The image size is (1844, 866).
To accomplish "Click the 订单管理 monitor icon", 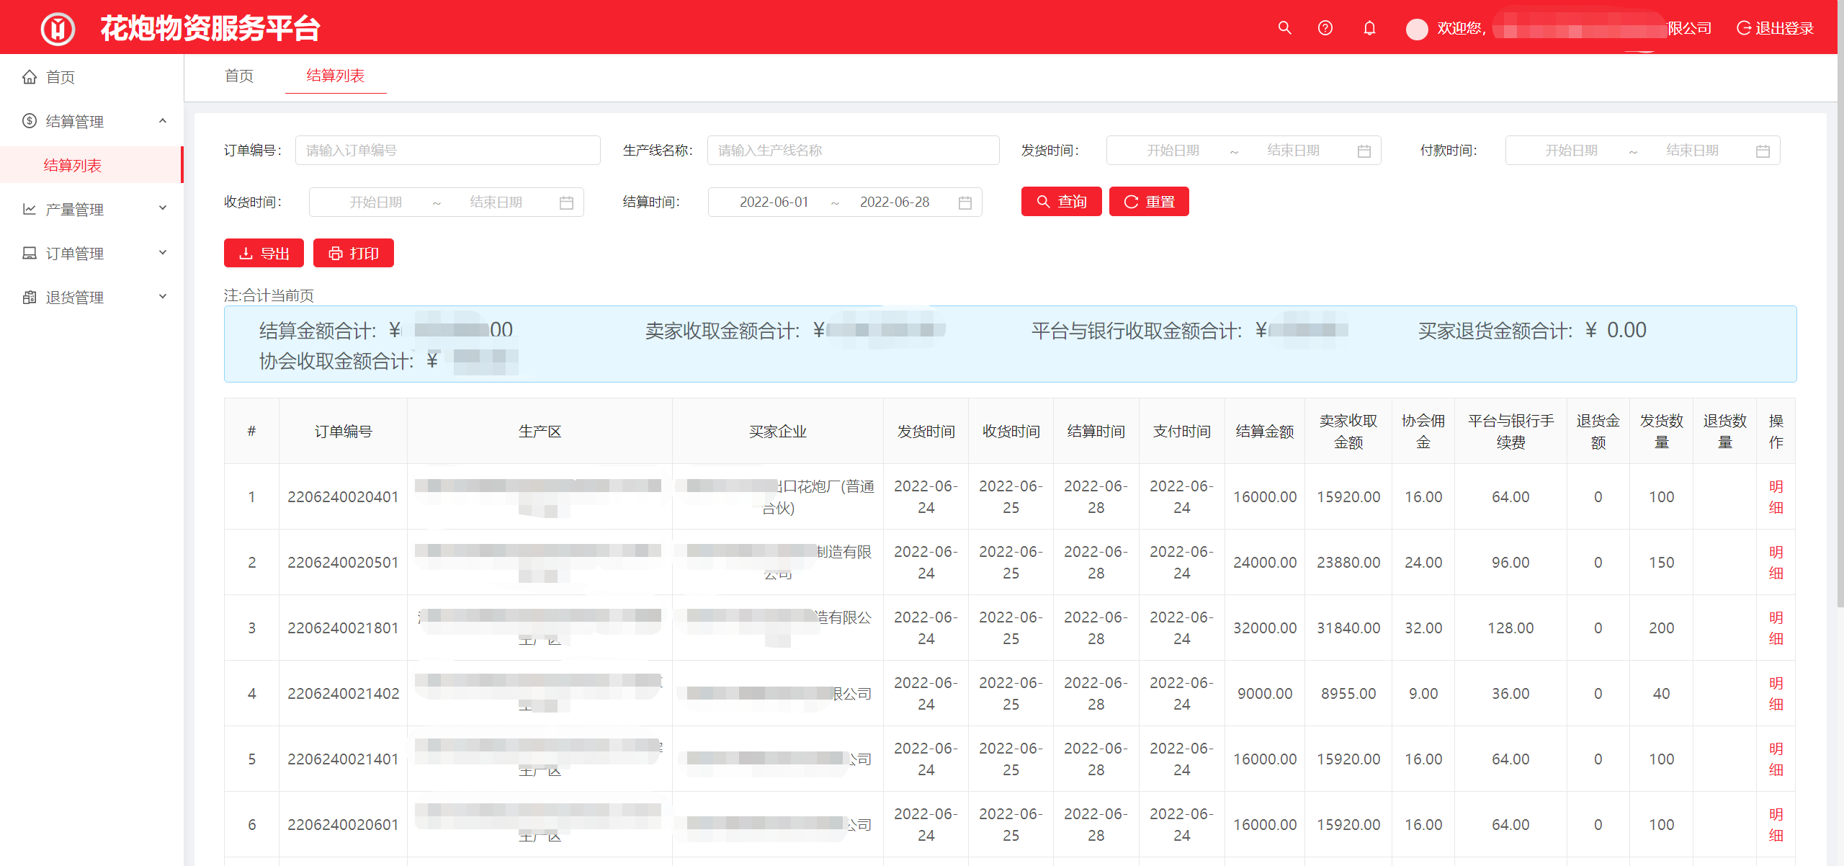I will coord(29,253).
